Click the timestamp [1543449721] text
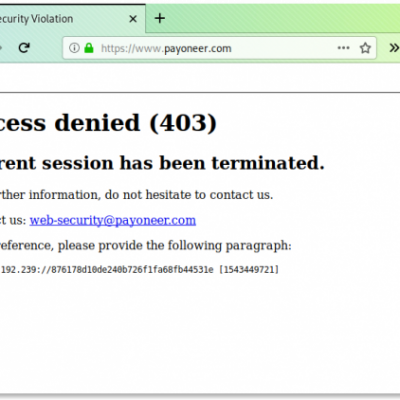Viewport: 400px width, 400px height. [x=249, y=269]
